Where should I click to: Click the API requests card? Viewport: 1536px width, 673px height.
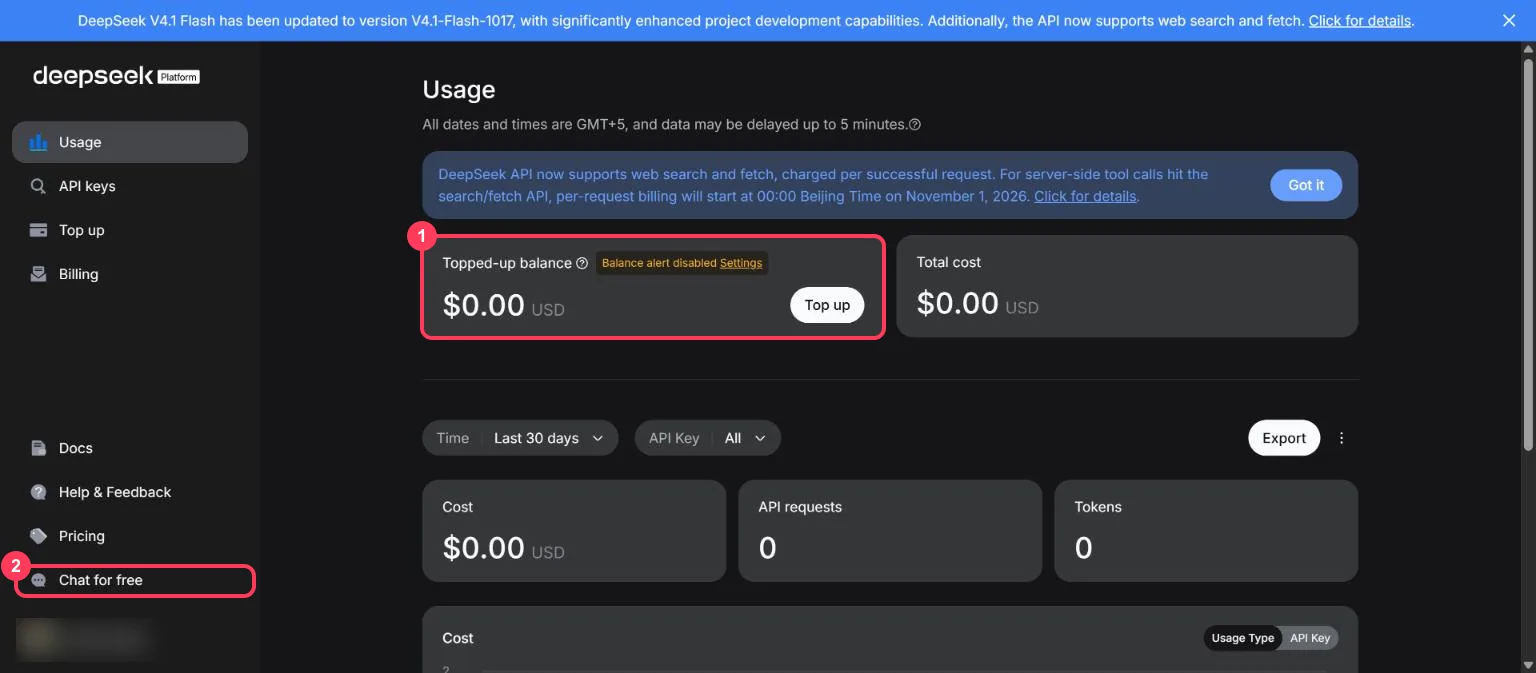890,530
